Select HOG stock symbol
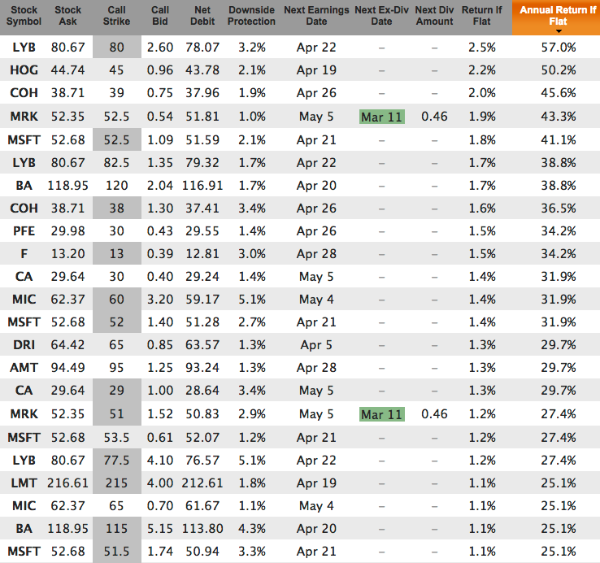This screenshot has width=600, height=563. (24, 70)
